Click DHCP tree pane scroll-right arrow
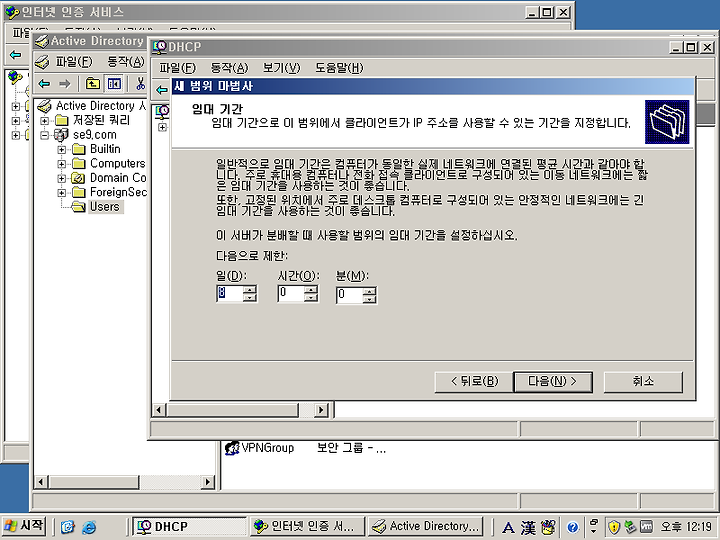Screen dimensions: 720x540 click(321, 410)
